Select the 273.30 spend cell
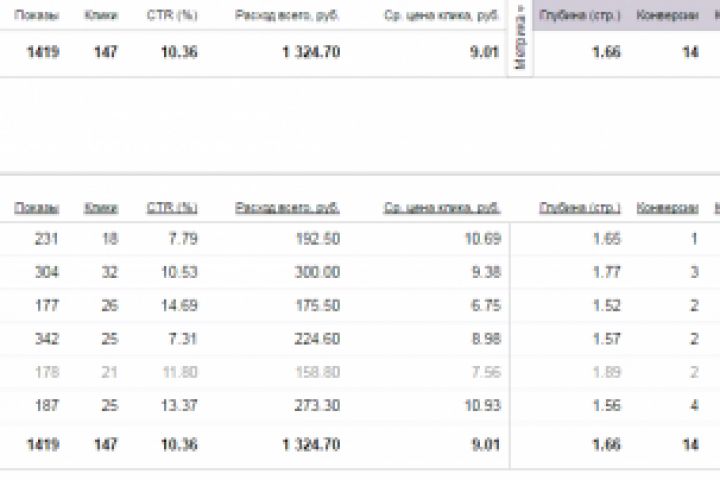This screenshot has height=480, width=720. point(316,405)
